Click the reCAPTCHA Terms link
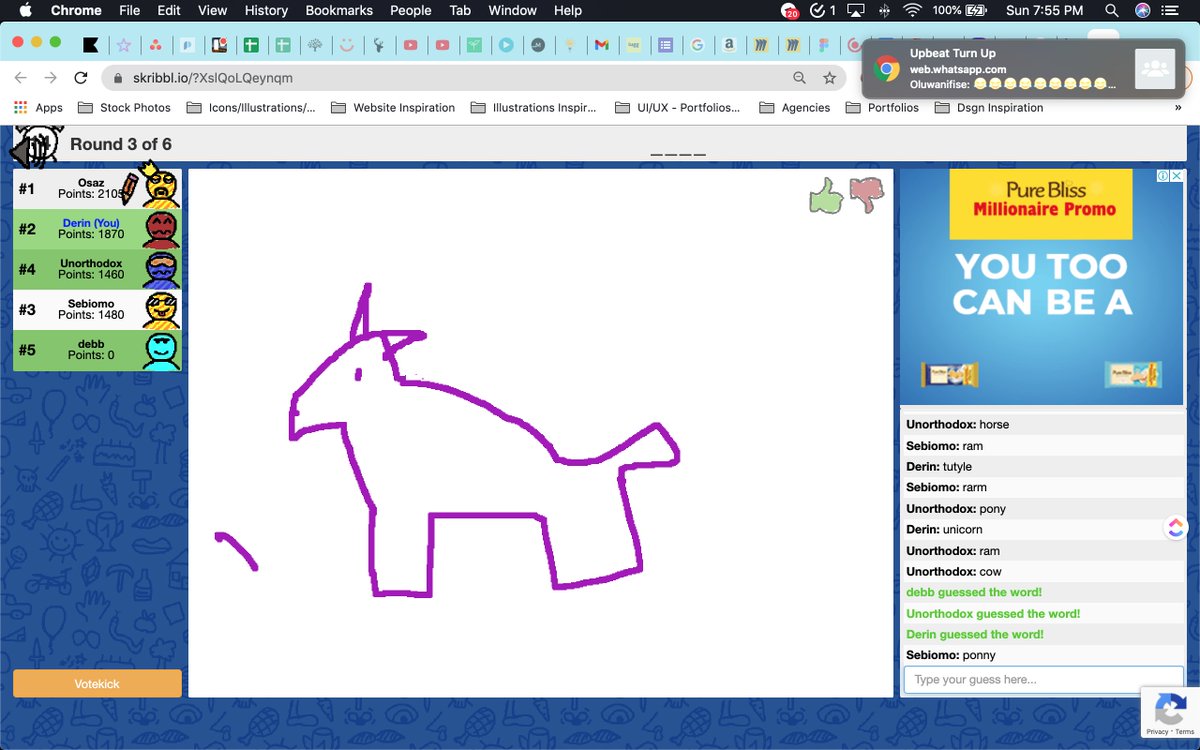Screen dimensions: 1200x750 (1184, 732)
